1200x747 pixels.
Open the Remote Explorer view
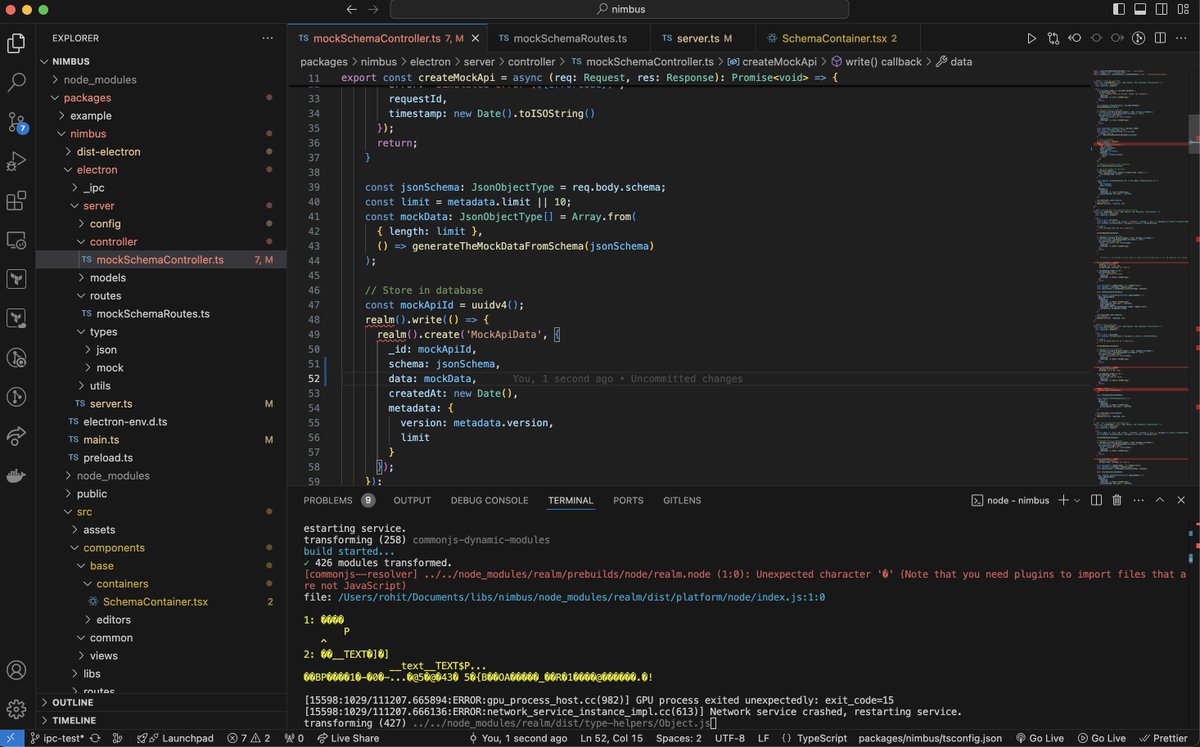click(x=17, y=240)
